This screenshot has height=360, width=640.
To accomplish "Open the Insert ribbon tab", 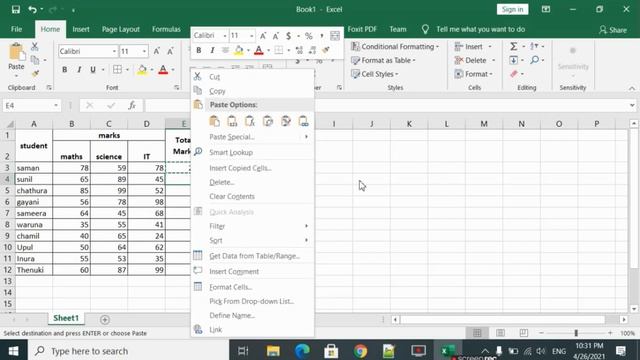I will [x=81, y=29].
